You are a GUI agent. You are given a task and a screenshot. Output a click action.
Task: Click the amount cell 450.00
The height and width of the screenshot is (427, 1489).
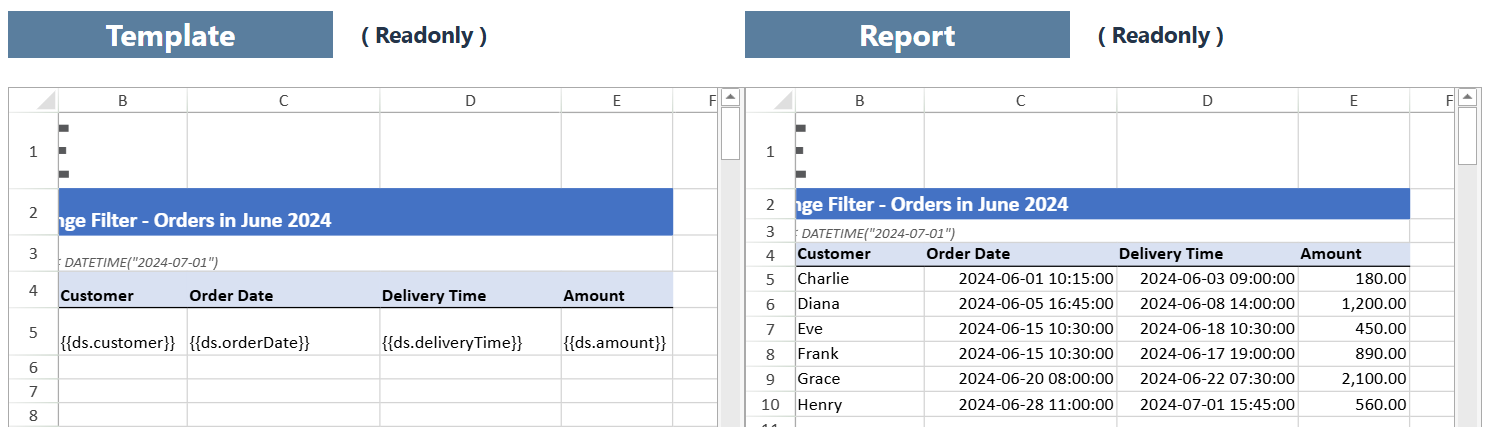click(x=1354, y=329)
